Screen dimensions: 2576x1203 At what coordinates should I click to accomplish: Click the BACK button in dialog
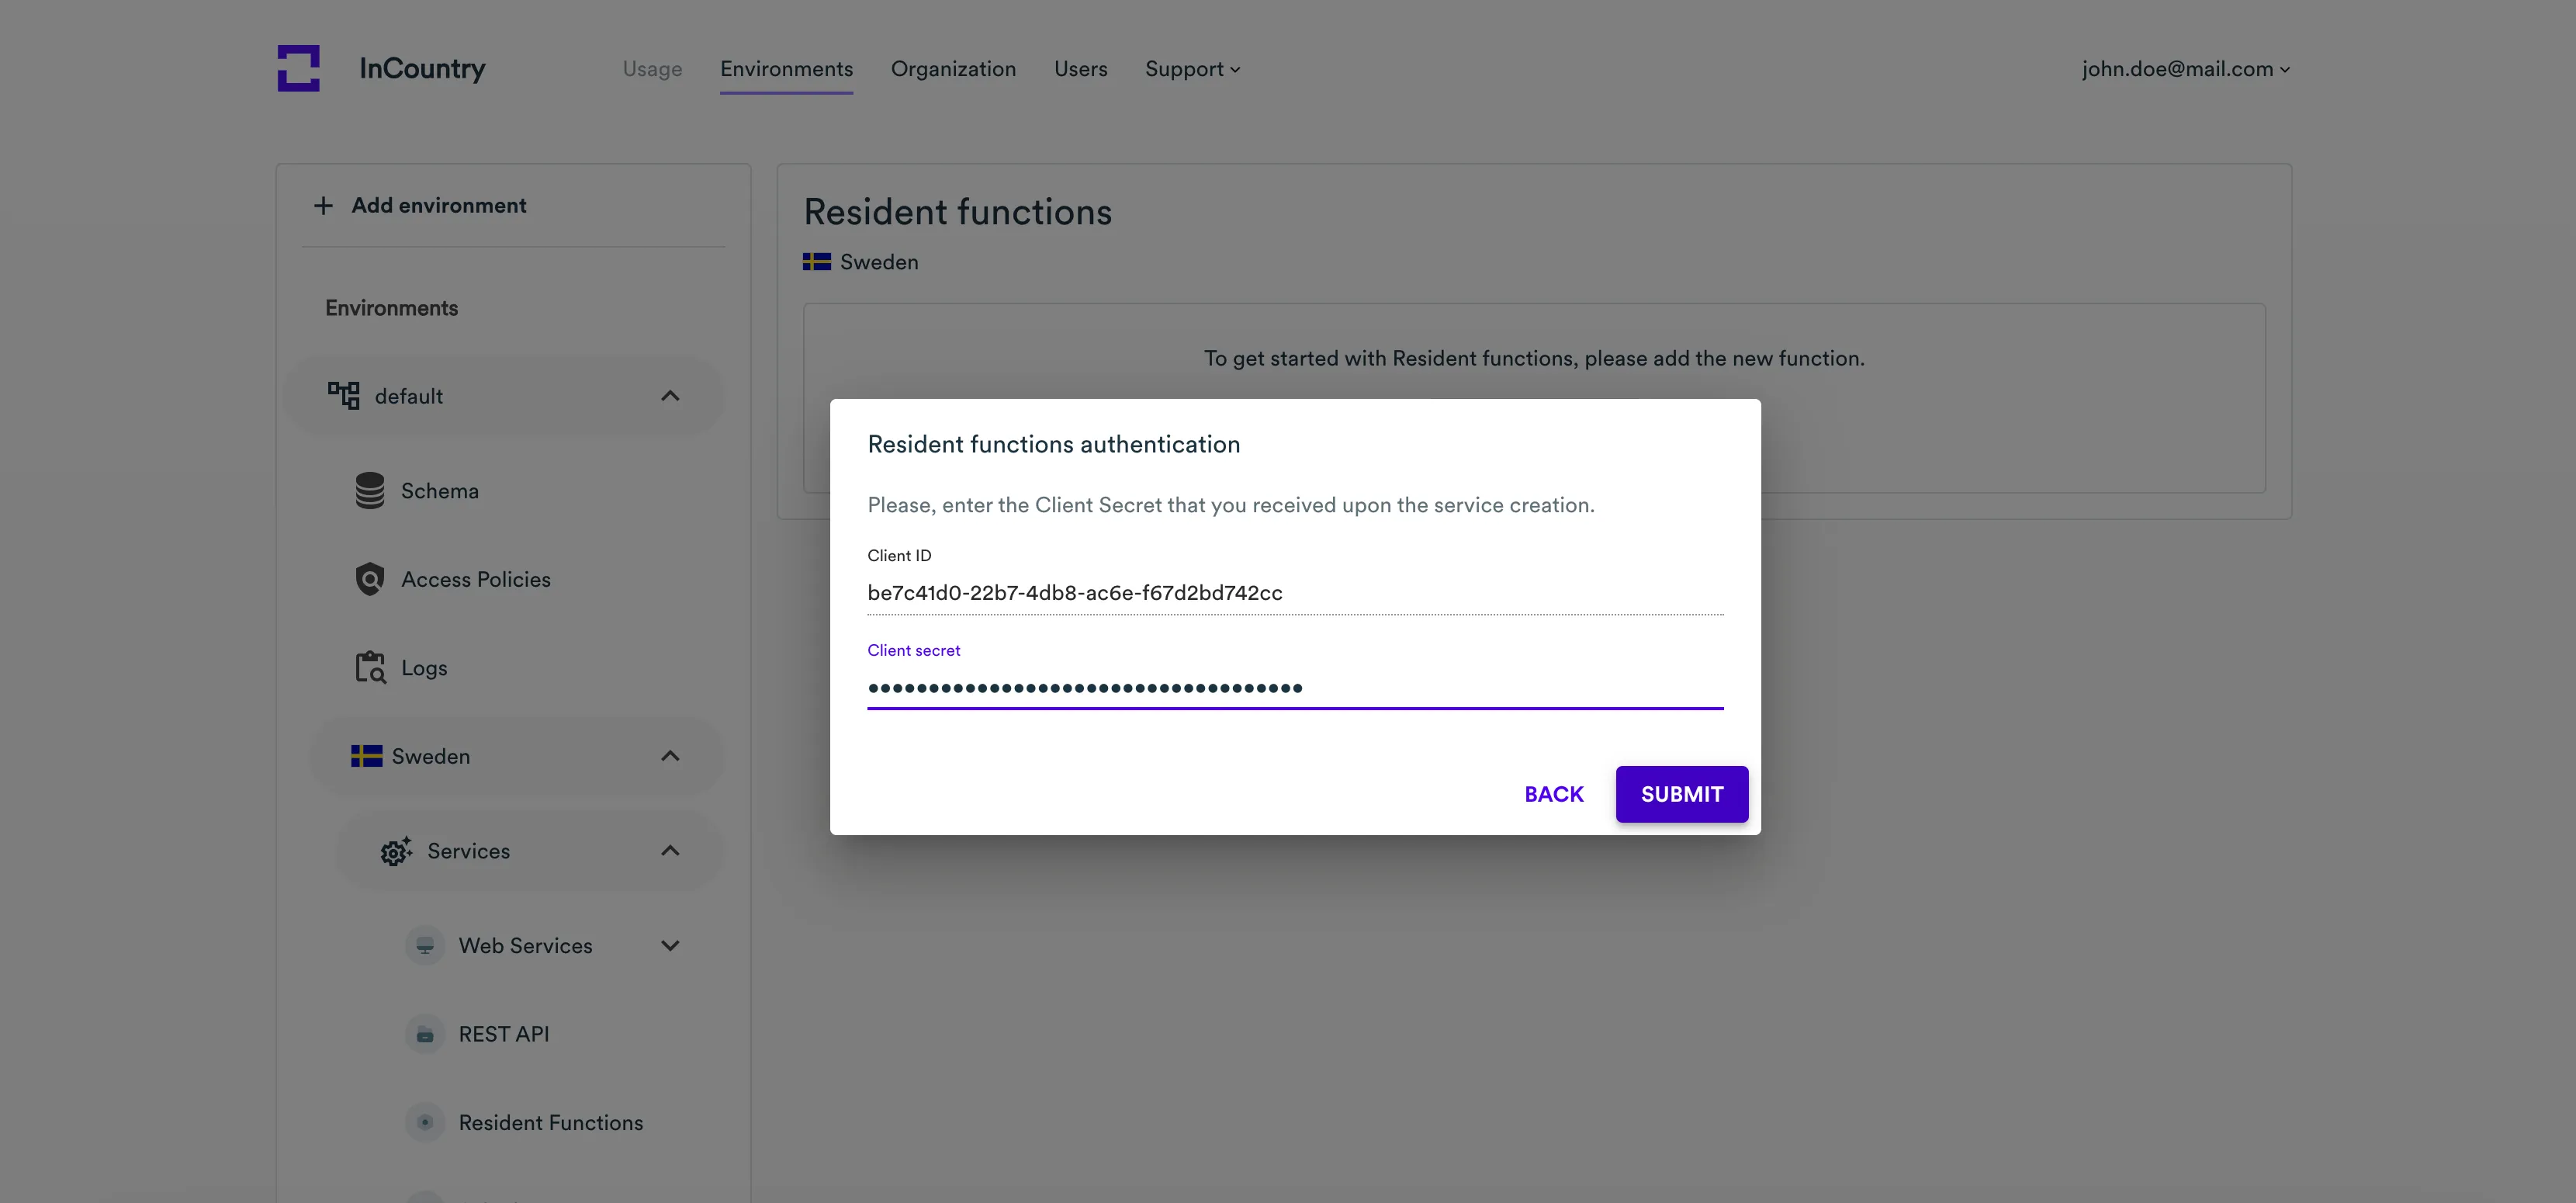coord(1553,794)
